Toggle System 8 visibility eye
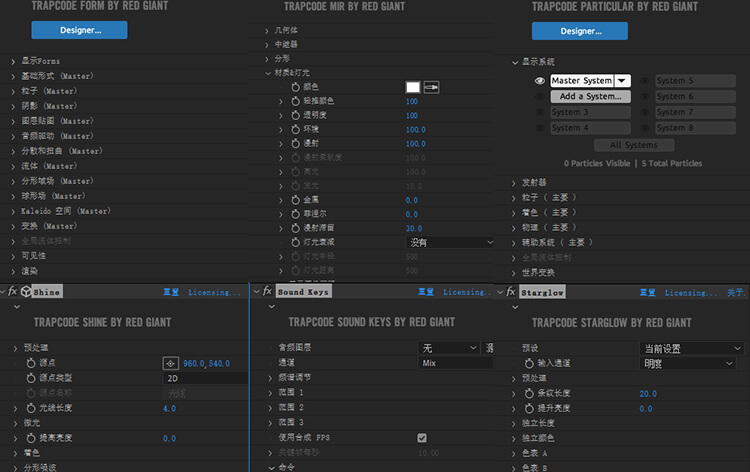 point(645,128)
